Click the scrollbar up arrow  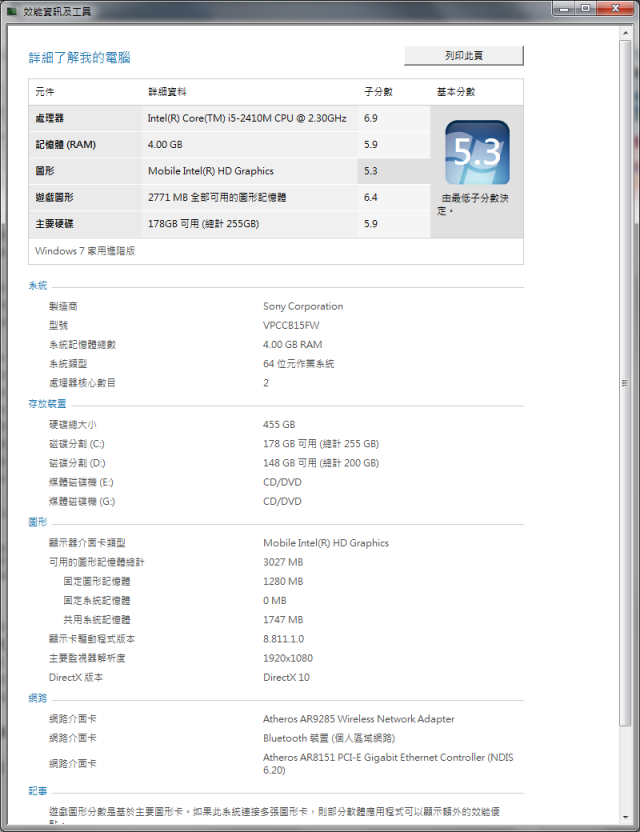[625, 33]
